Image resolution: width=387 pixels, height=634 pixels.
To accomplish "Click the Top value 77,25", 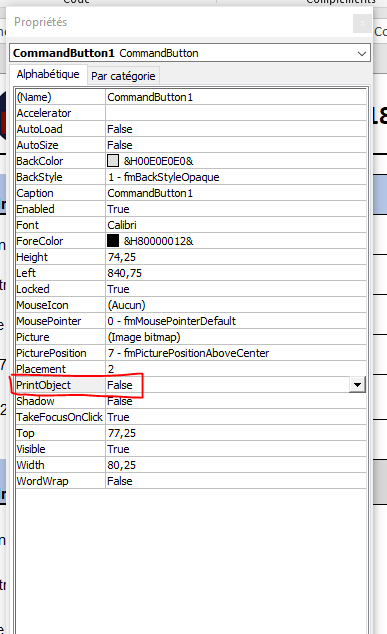I will point(121,433).
